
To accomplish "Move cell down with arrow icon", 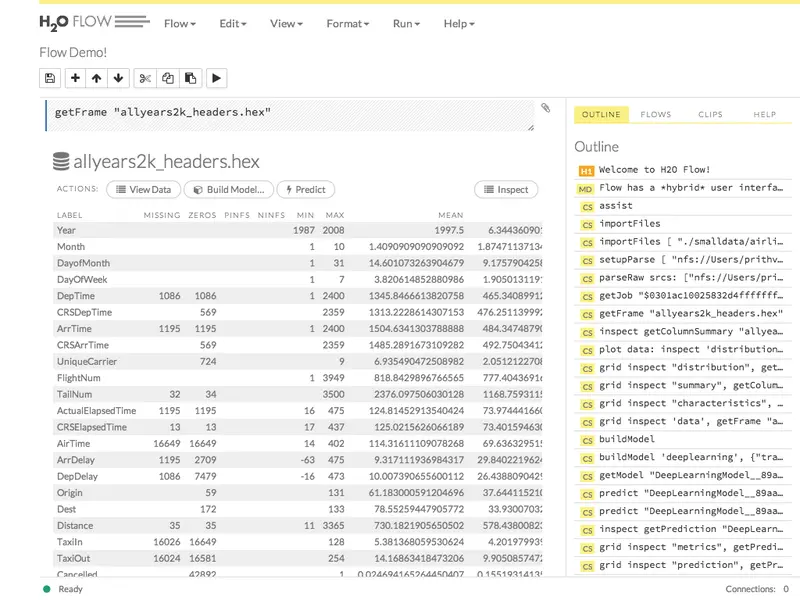I will click(x=118, y=78).
